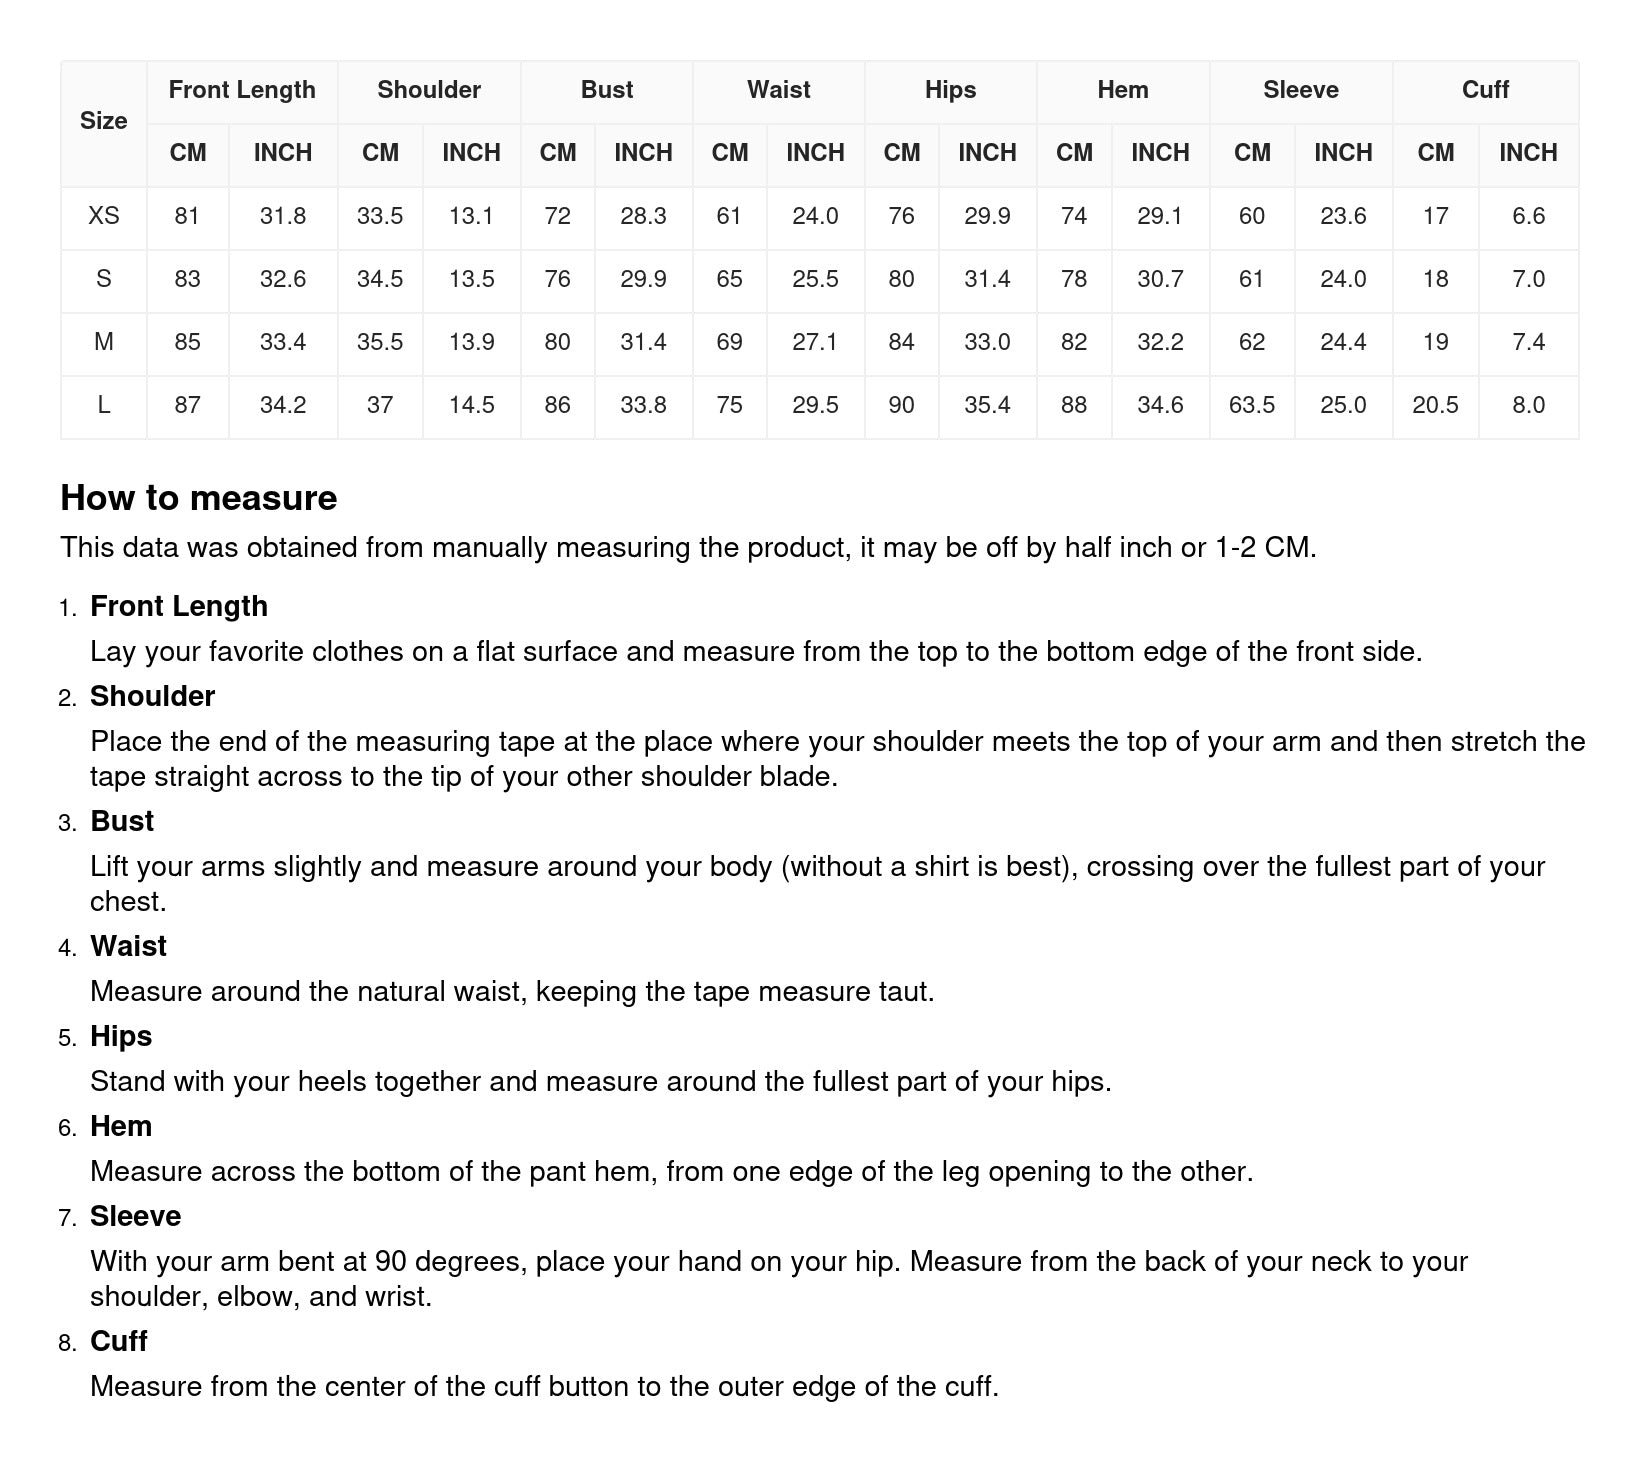Click the 'How to measure' heading

tap(199, 498)
